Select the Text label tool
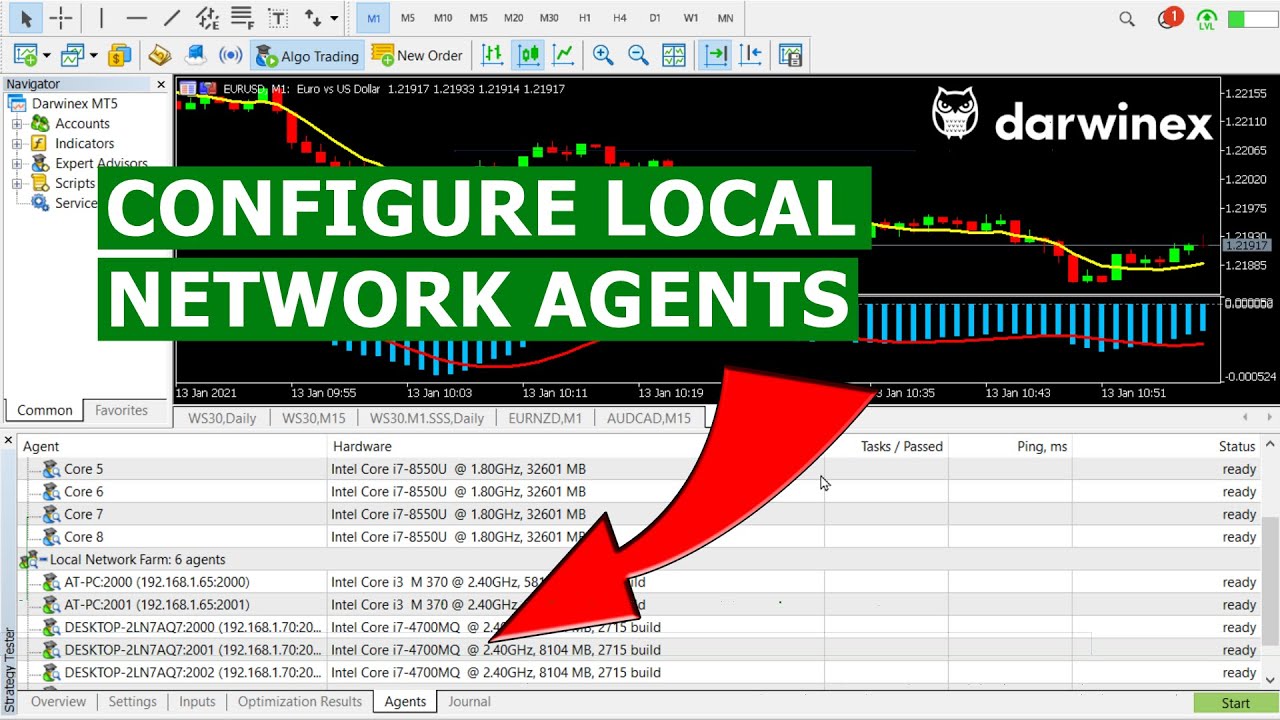 point(278,18)
